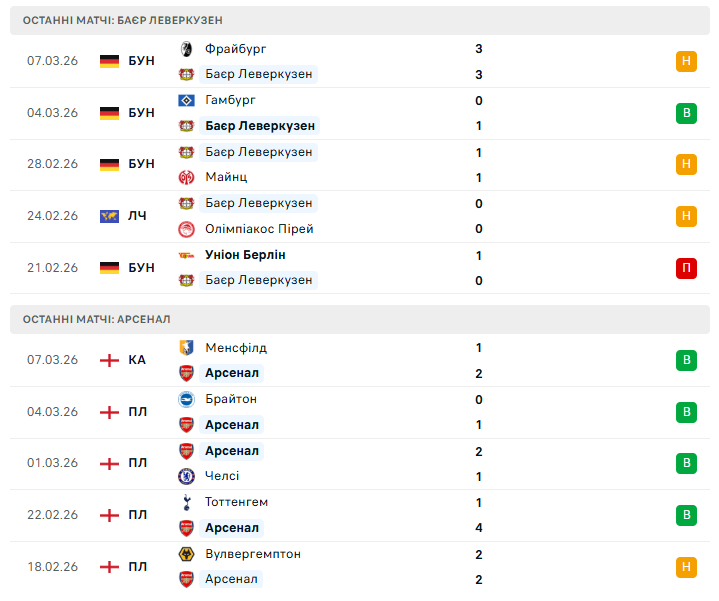719x601 pixels.
Task: Open the Олімпіакос Пірей team link
Action: pos(259,229)
